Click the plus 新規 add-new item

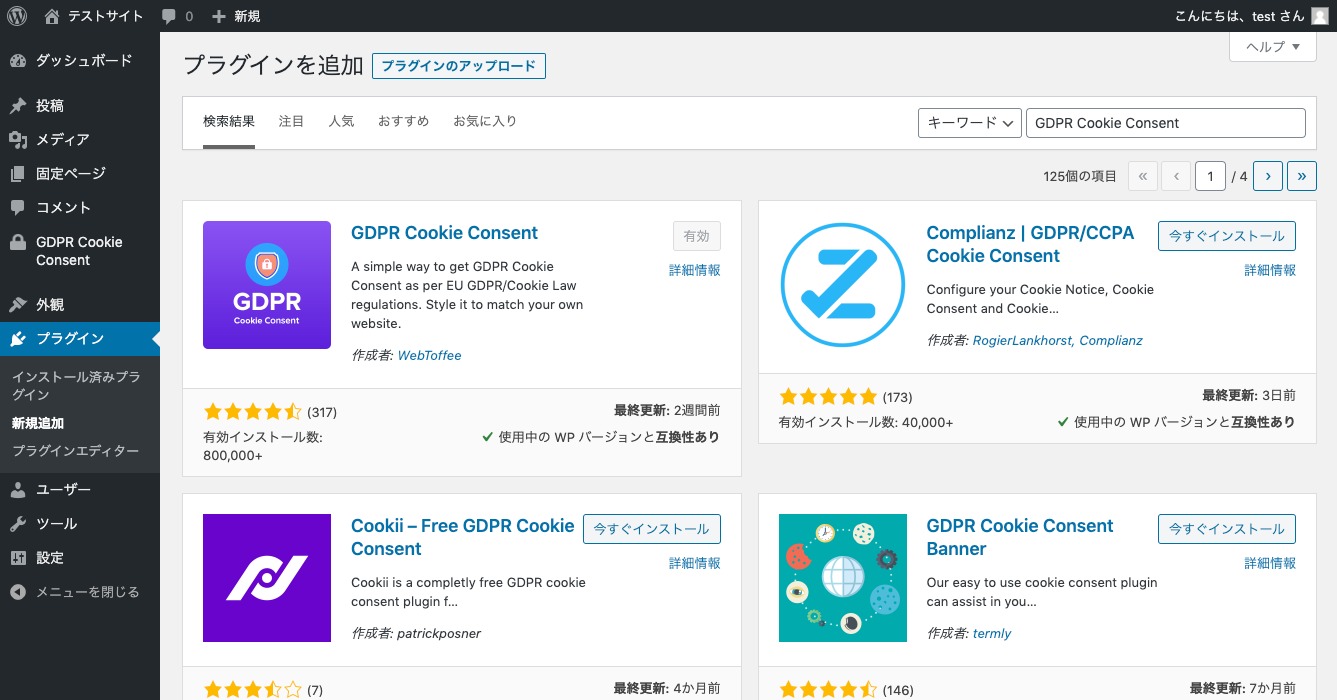[236, 16]
